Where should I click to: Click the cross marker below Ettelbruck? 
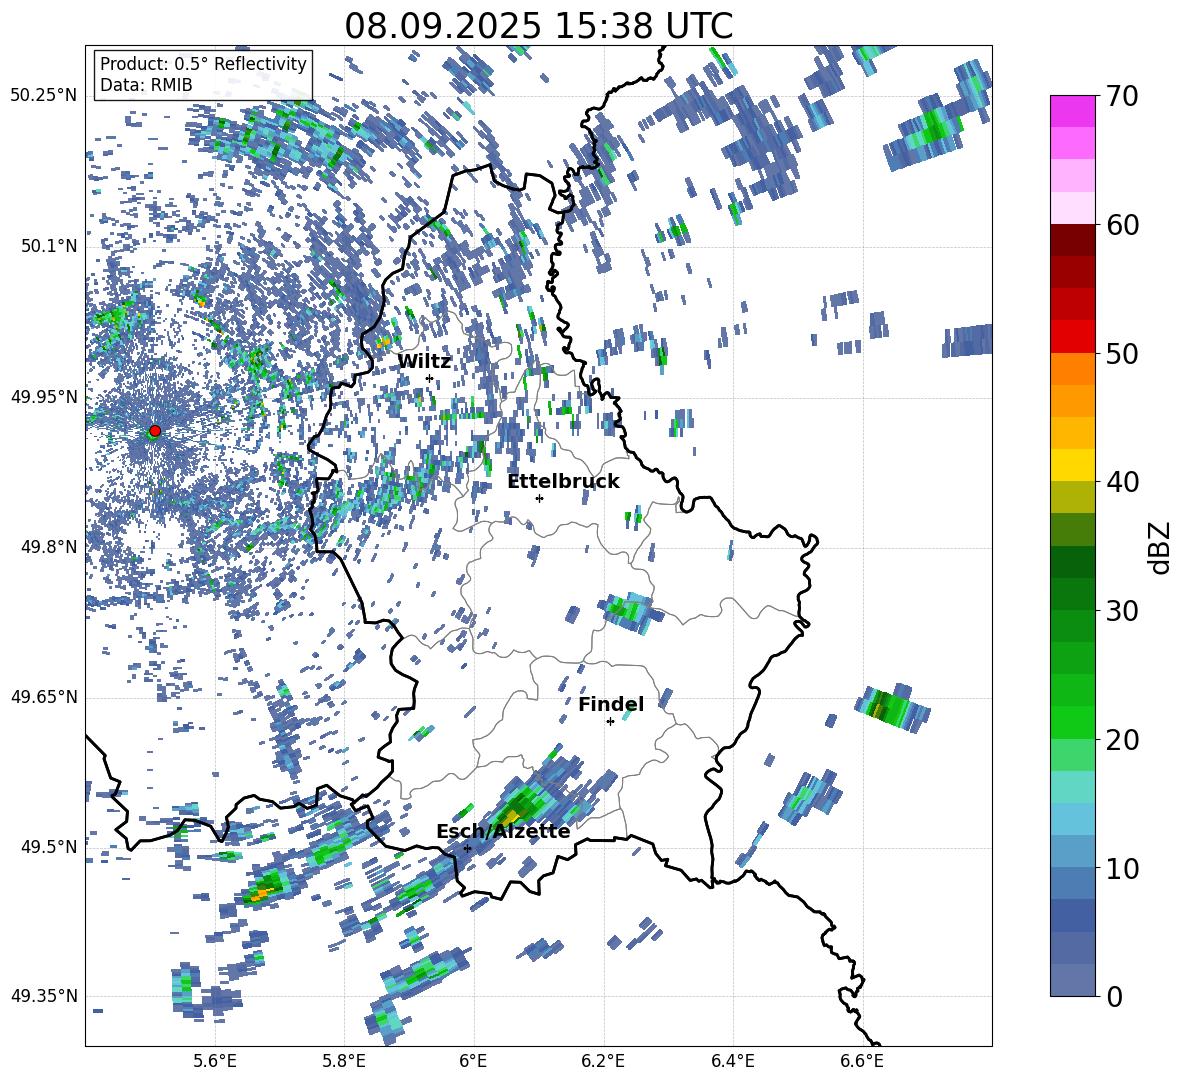coord(539,498)
